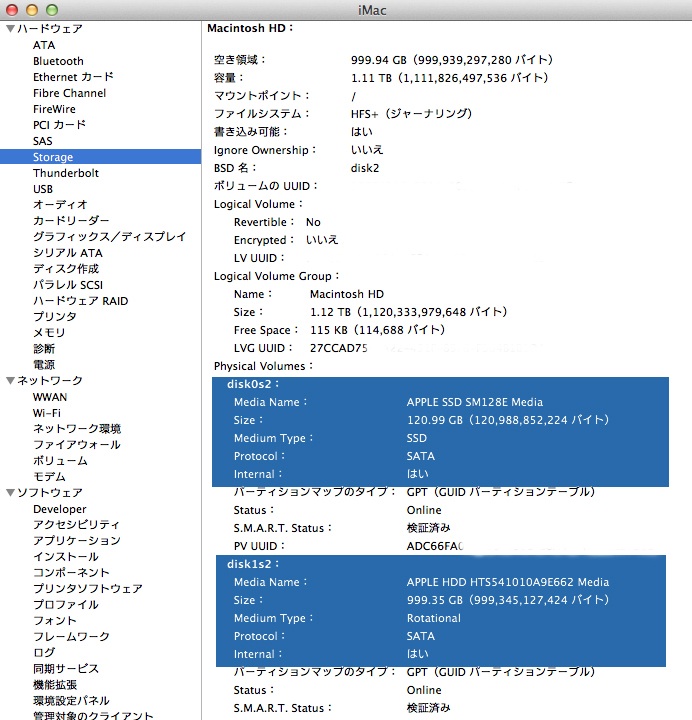Select シリアル ATA in the sidebar

(68, 253)
